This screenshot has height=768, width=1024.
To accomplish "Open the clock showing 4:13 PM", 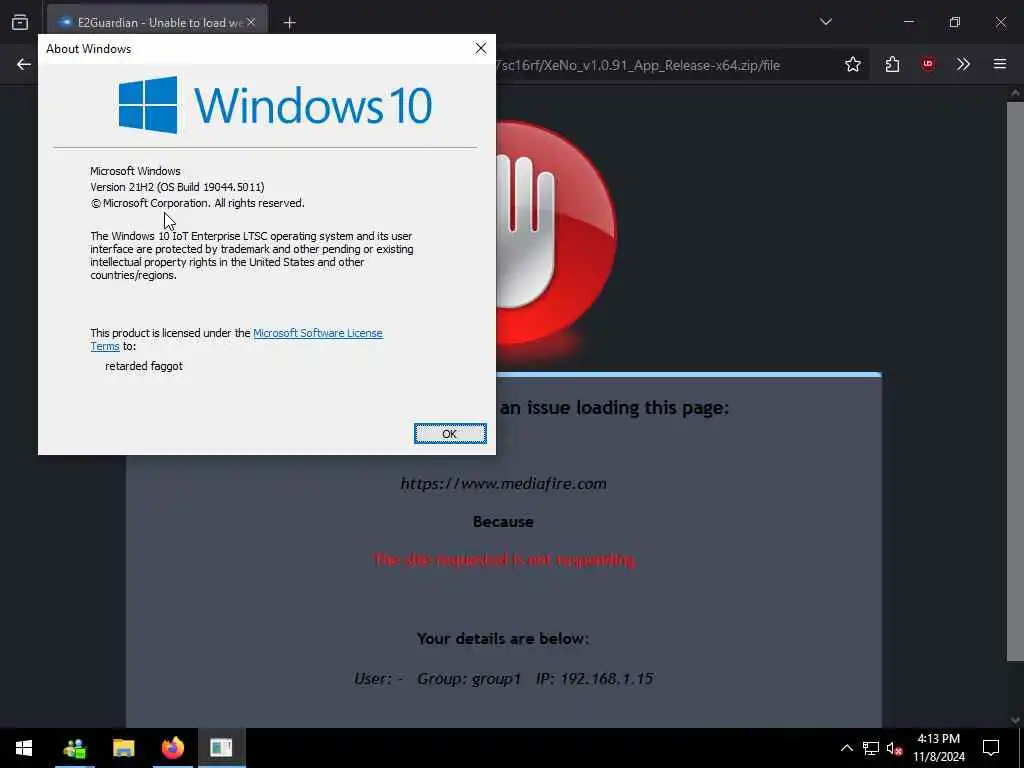I will coord(939,748).
